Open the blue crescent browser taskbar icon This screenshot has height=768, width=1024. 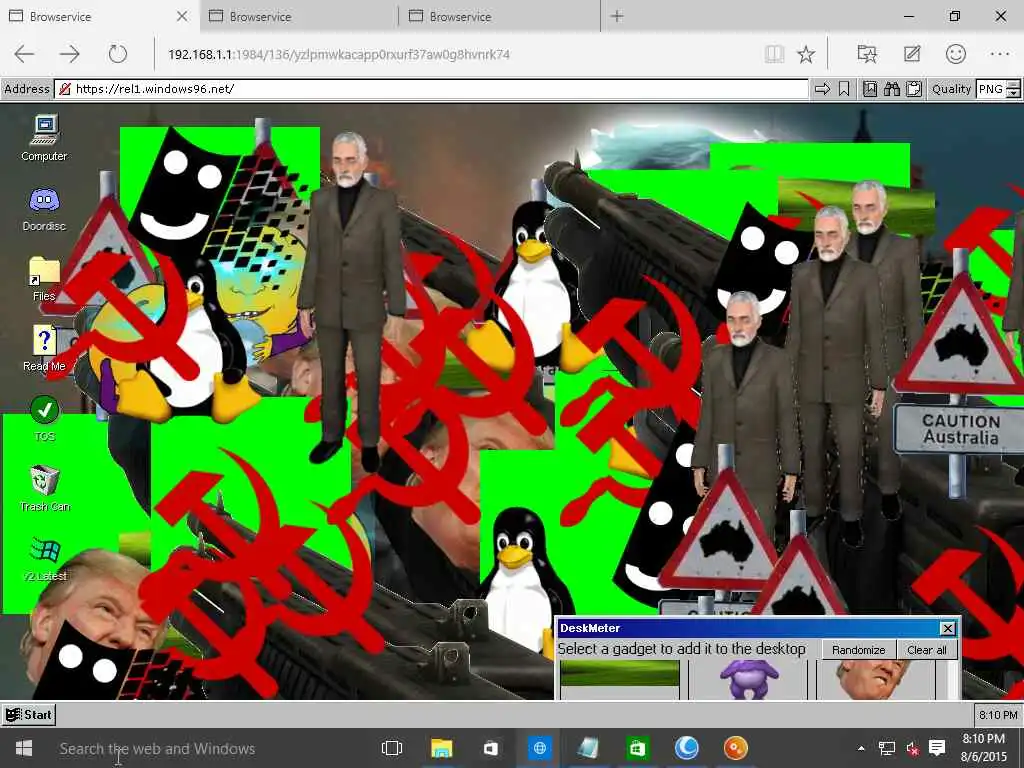(x=686, y=748)
